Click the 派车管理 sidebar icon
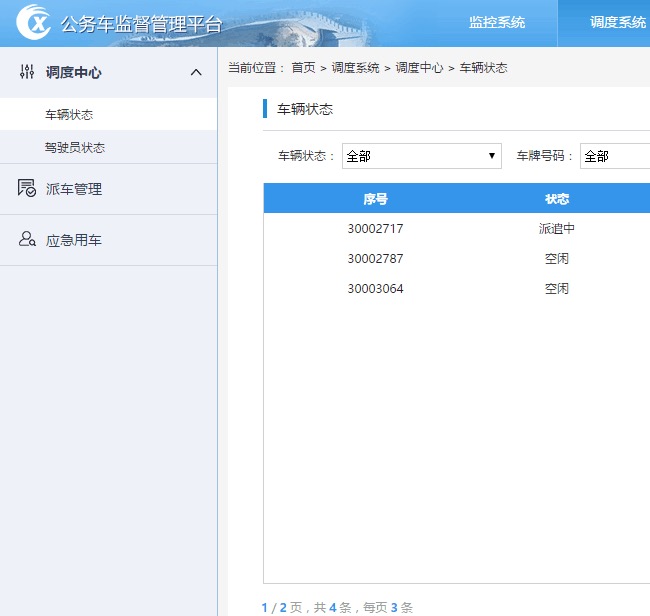This screenshot has width=650, height=616. click(27, 188)
